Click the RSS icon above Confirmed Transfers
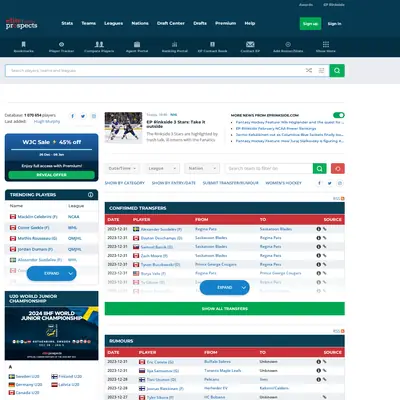Viewport: 400px width, 400px height. click(342, 198)
